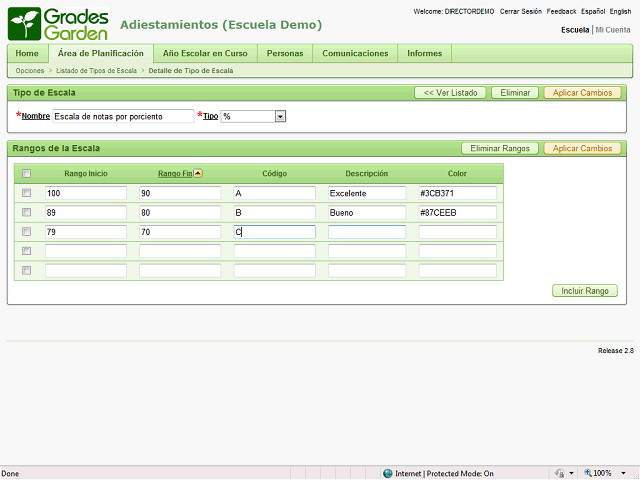Sort by Rango Fin column header
The width and height of the screenshot is (640, 480).
click(175, 173)
